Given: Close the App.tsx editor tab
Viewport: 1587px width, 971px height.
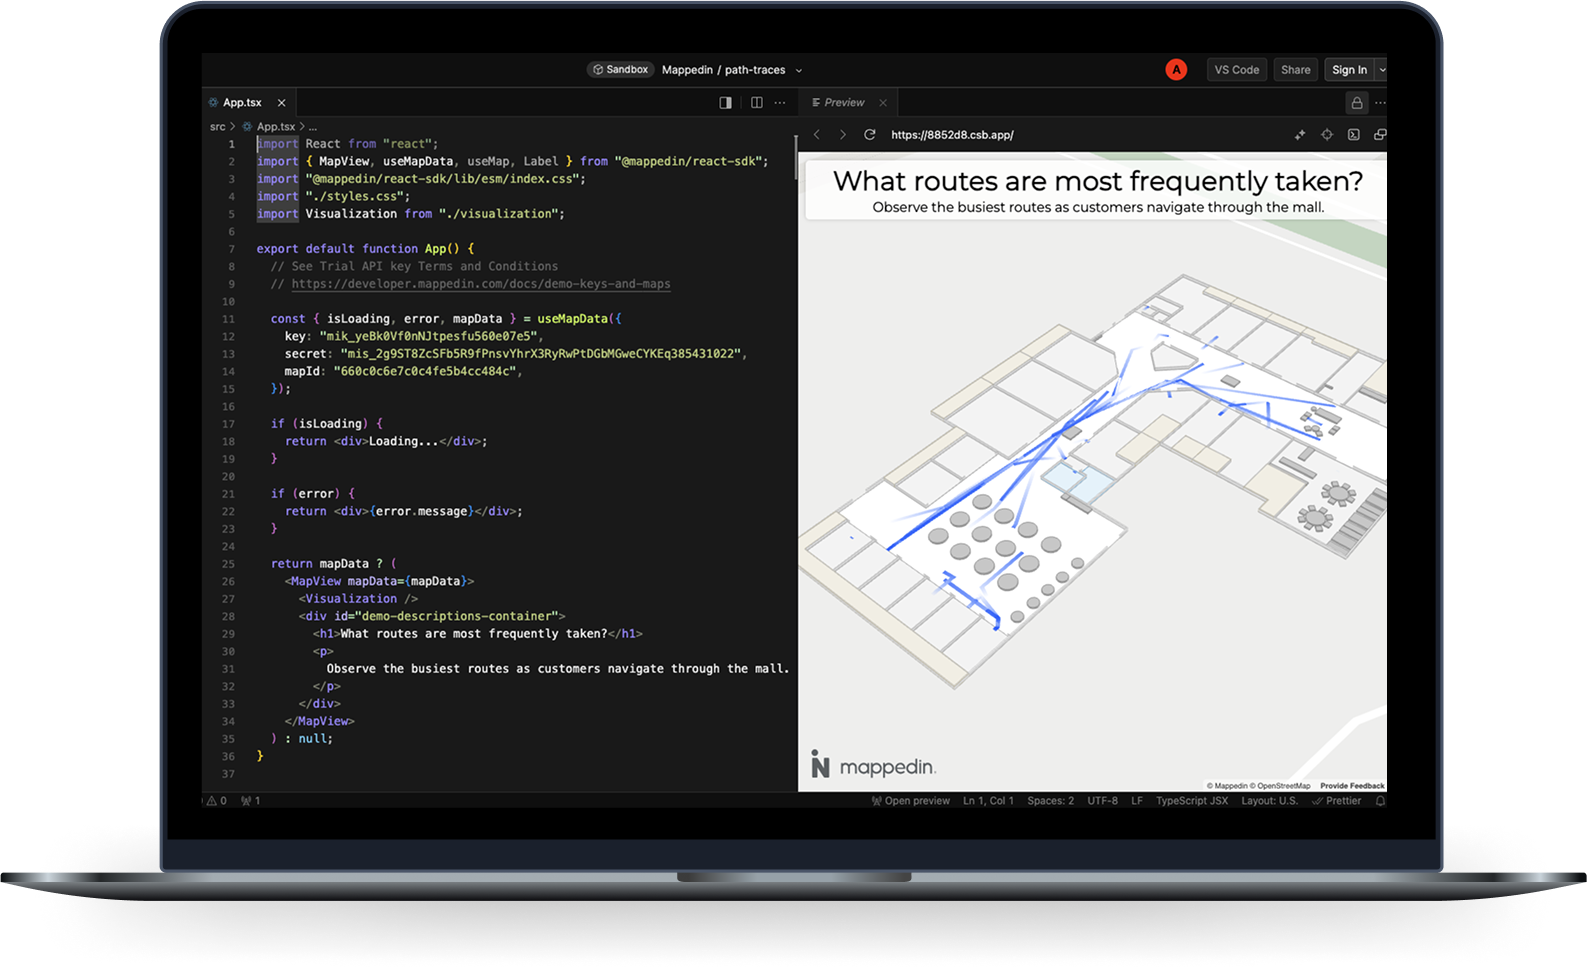Looking at the screenshot, I should tap(282, 103).
